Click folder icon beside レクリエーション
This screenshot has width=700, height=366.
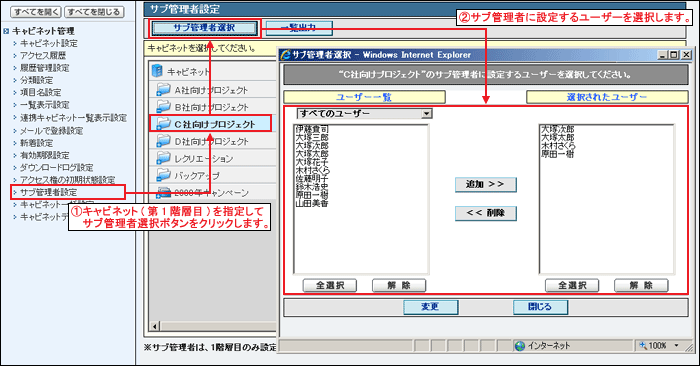(163, 158)
